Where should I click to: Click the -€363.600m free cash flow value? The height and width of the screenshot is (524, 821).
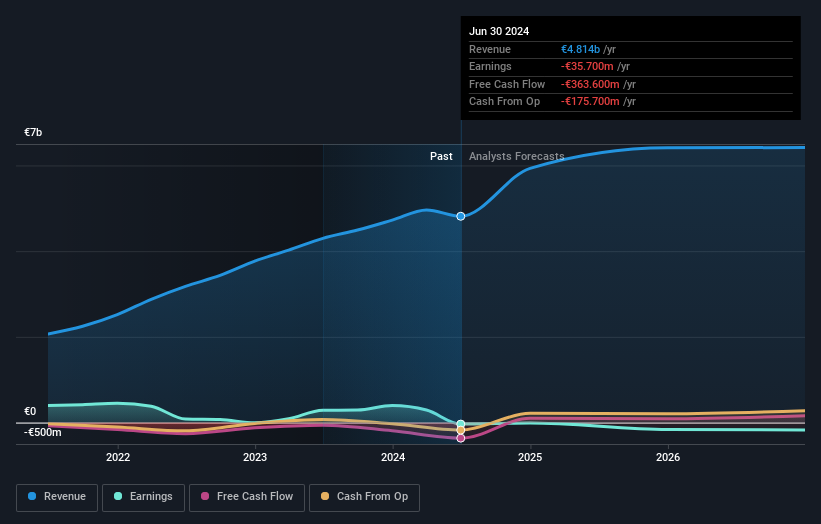tap(590, 84)
